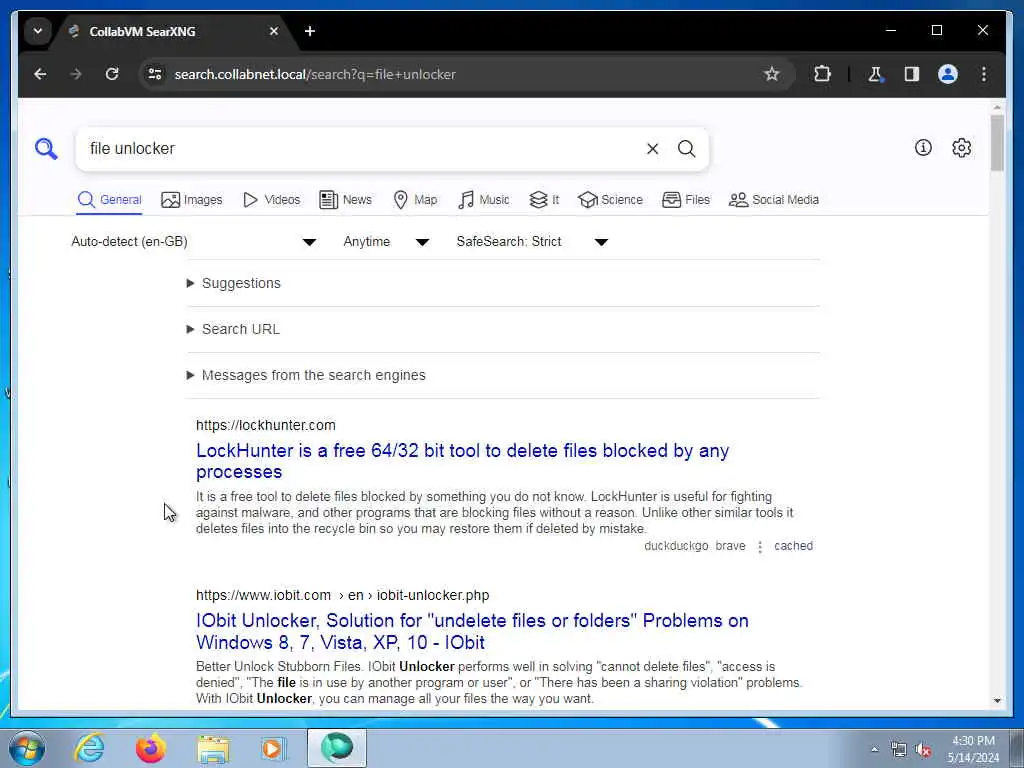Select the General search tab
The width and height of the screenshot is (1024, 768).
pyautogui.click(x=110, y=200)
